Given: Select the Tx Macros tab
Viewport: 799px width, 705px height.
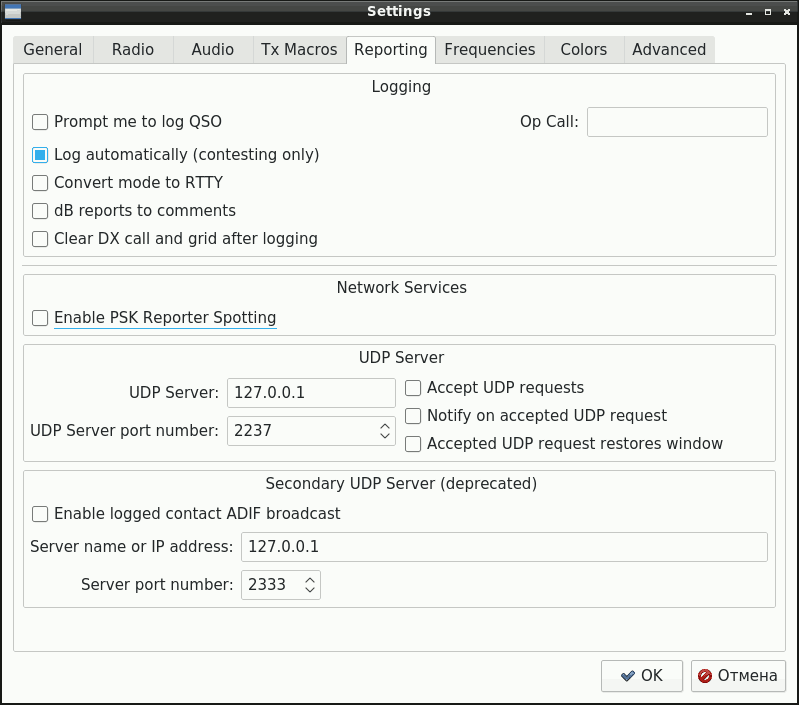Looking at the screenshot, I should pos(299,50).
